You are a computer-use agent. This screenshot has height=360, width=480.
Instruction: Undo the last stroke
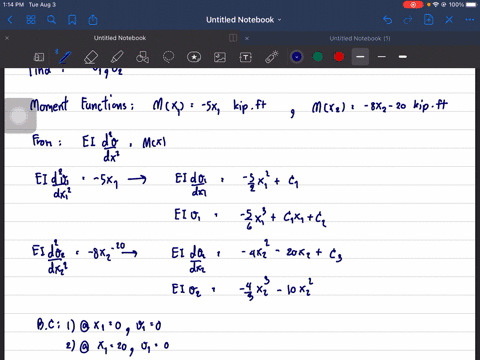387,20
